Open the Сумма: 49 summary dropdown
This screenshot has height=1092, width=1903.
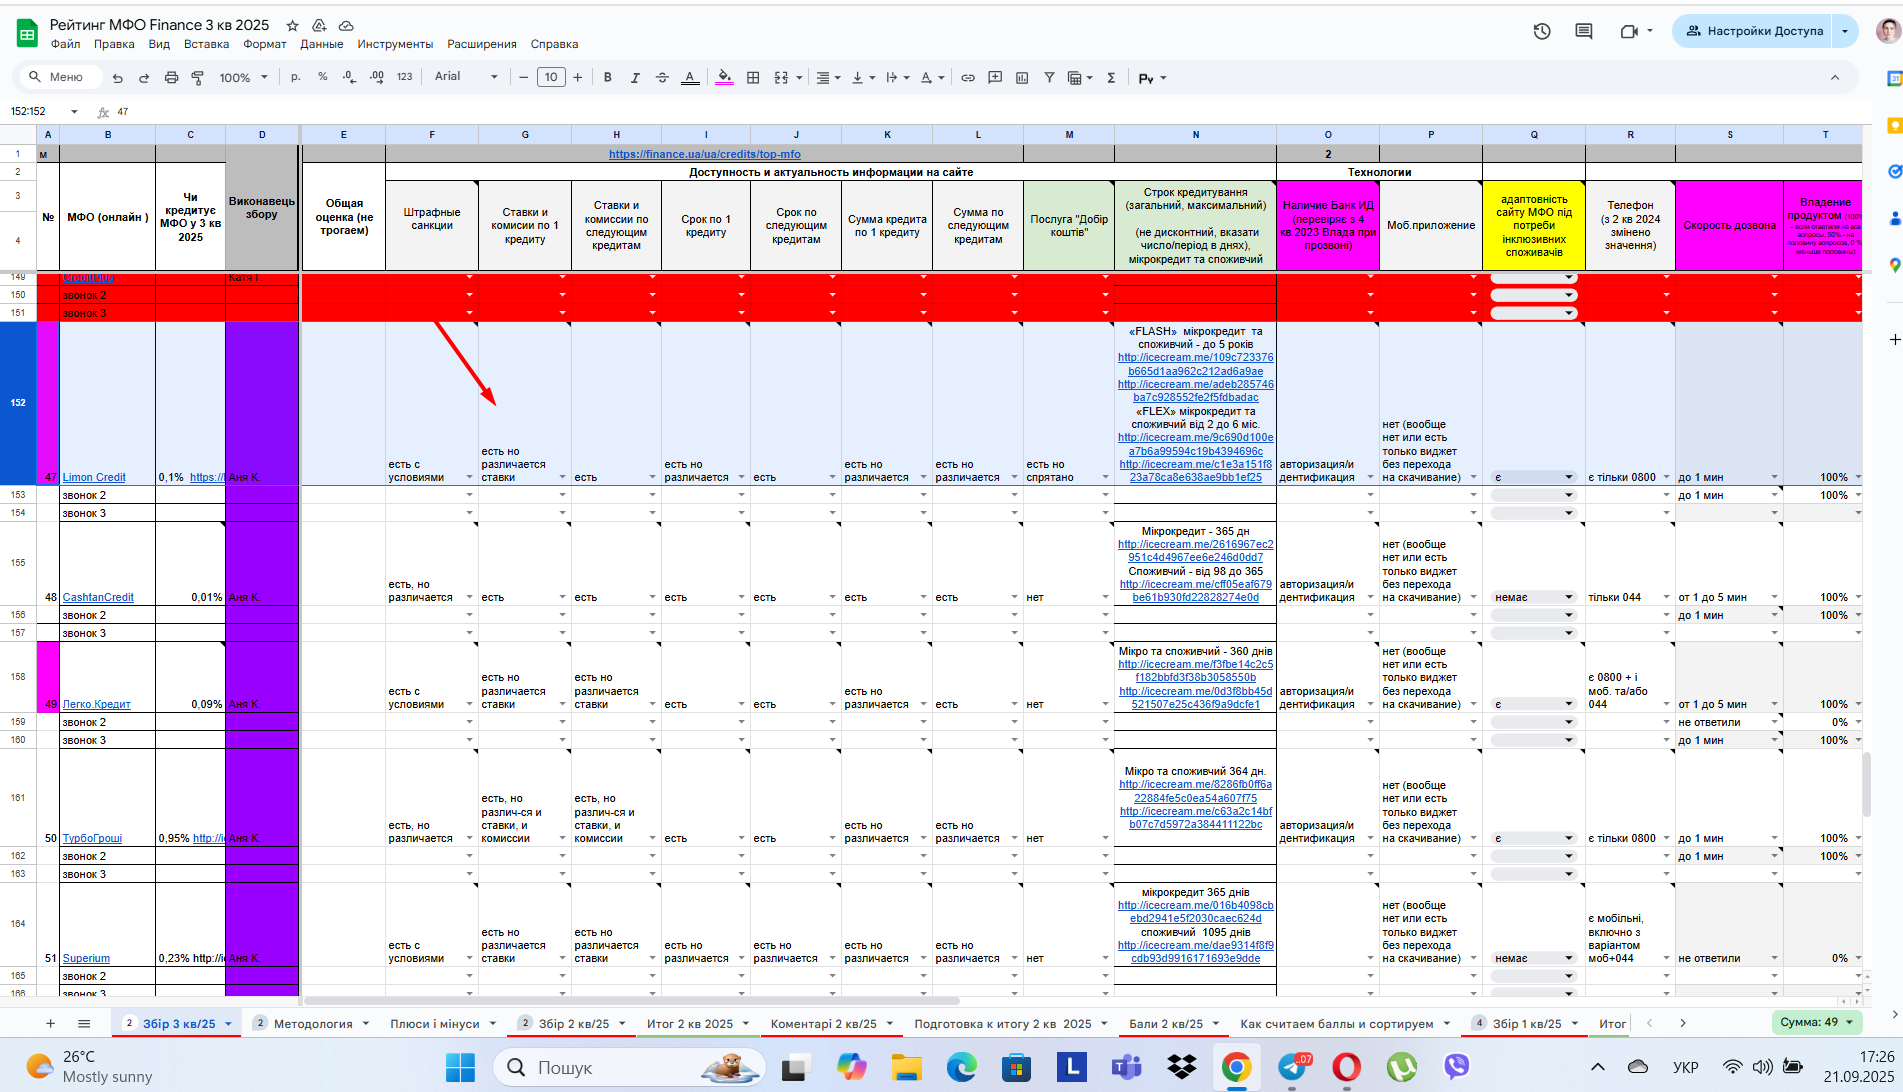point(1816,1022)
